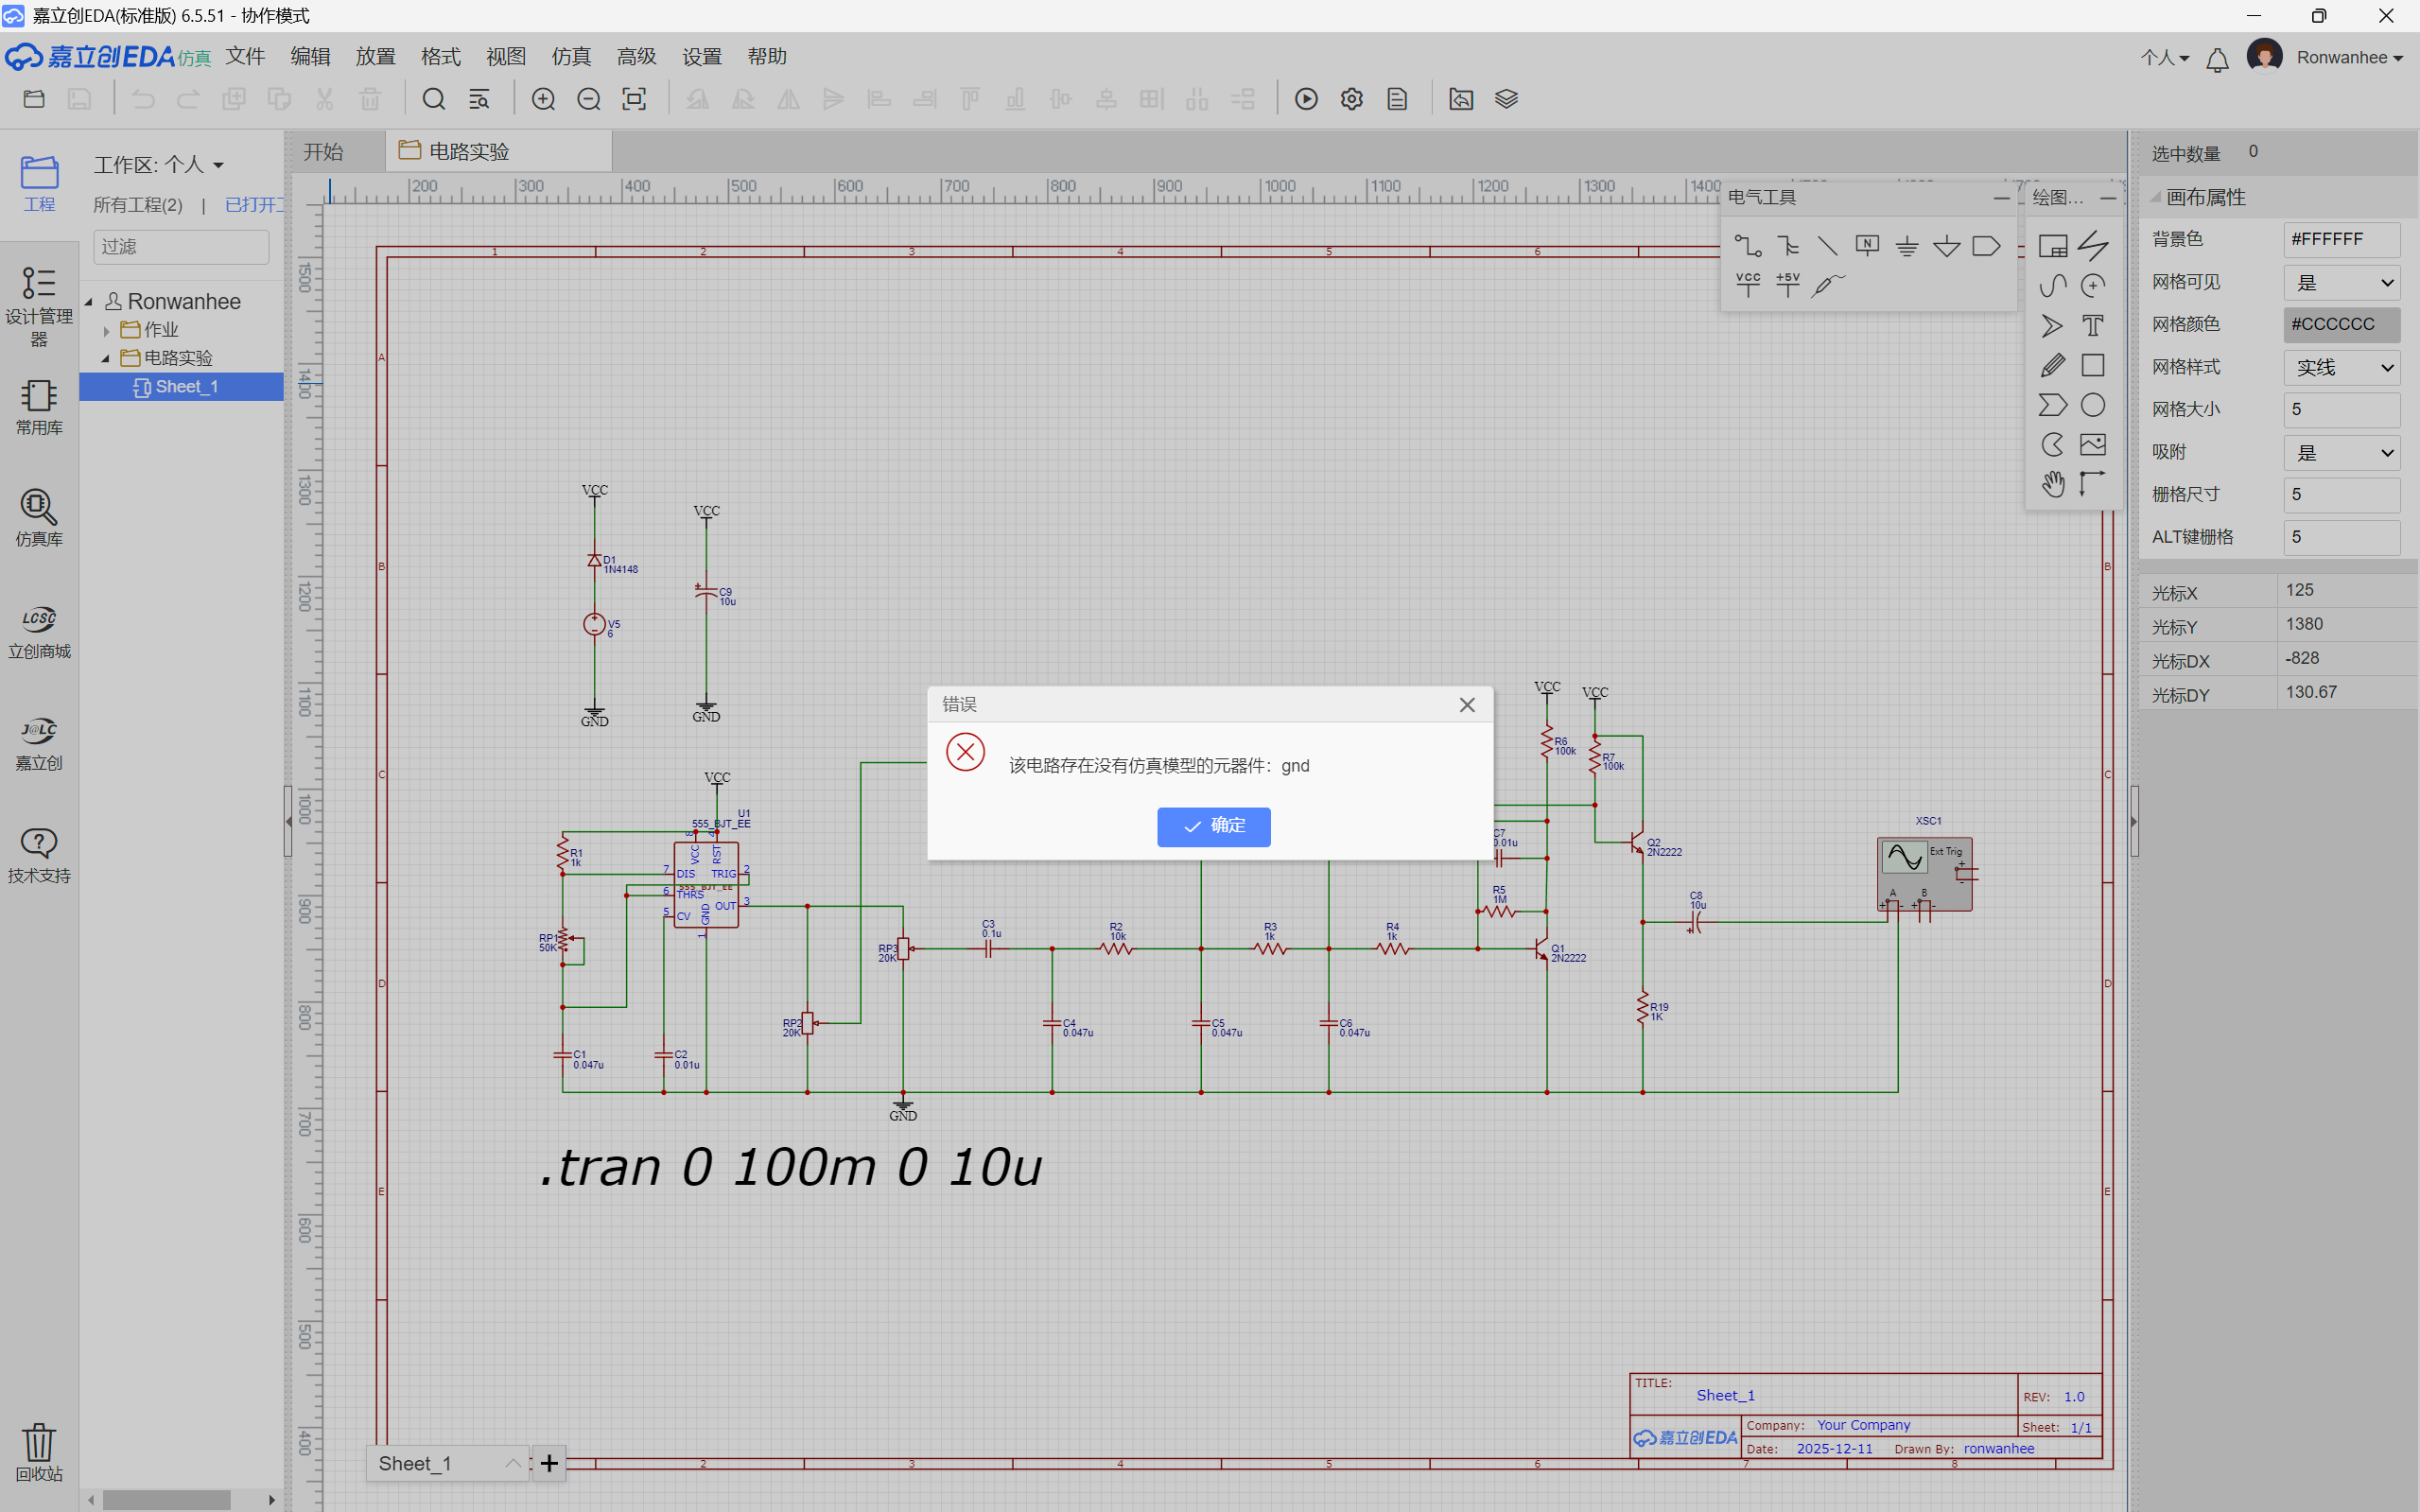Click the 确定 button in error dialog
Viewport: 2420px width, 1512px height.
coord(1213,826)
